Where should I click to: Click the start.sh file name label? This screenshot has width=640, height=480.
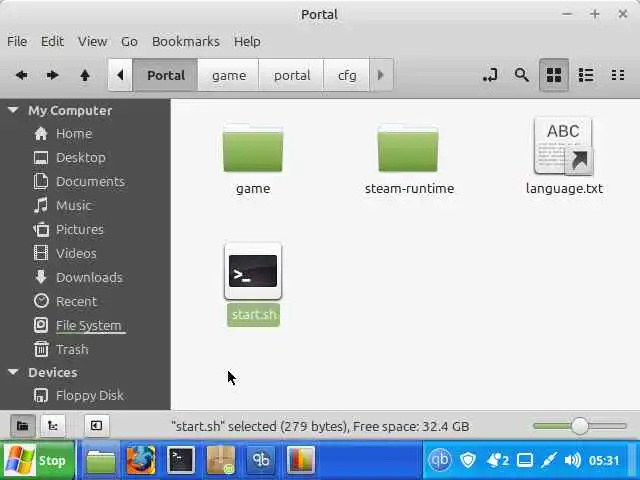tap(253, 315)
